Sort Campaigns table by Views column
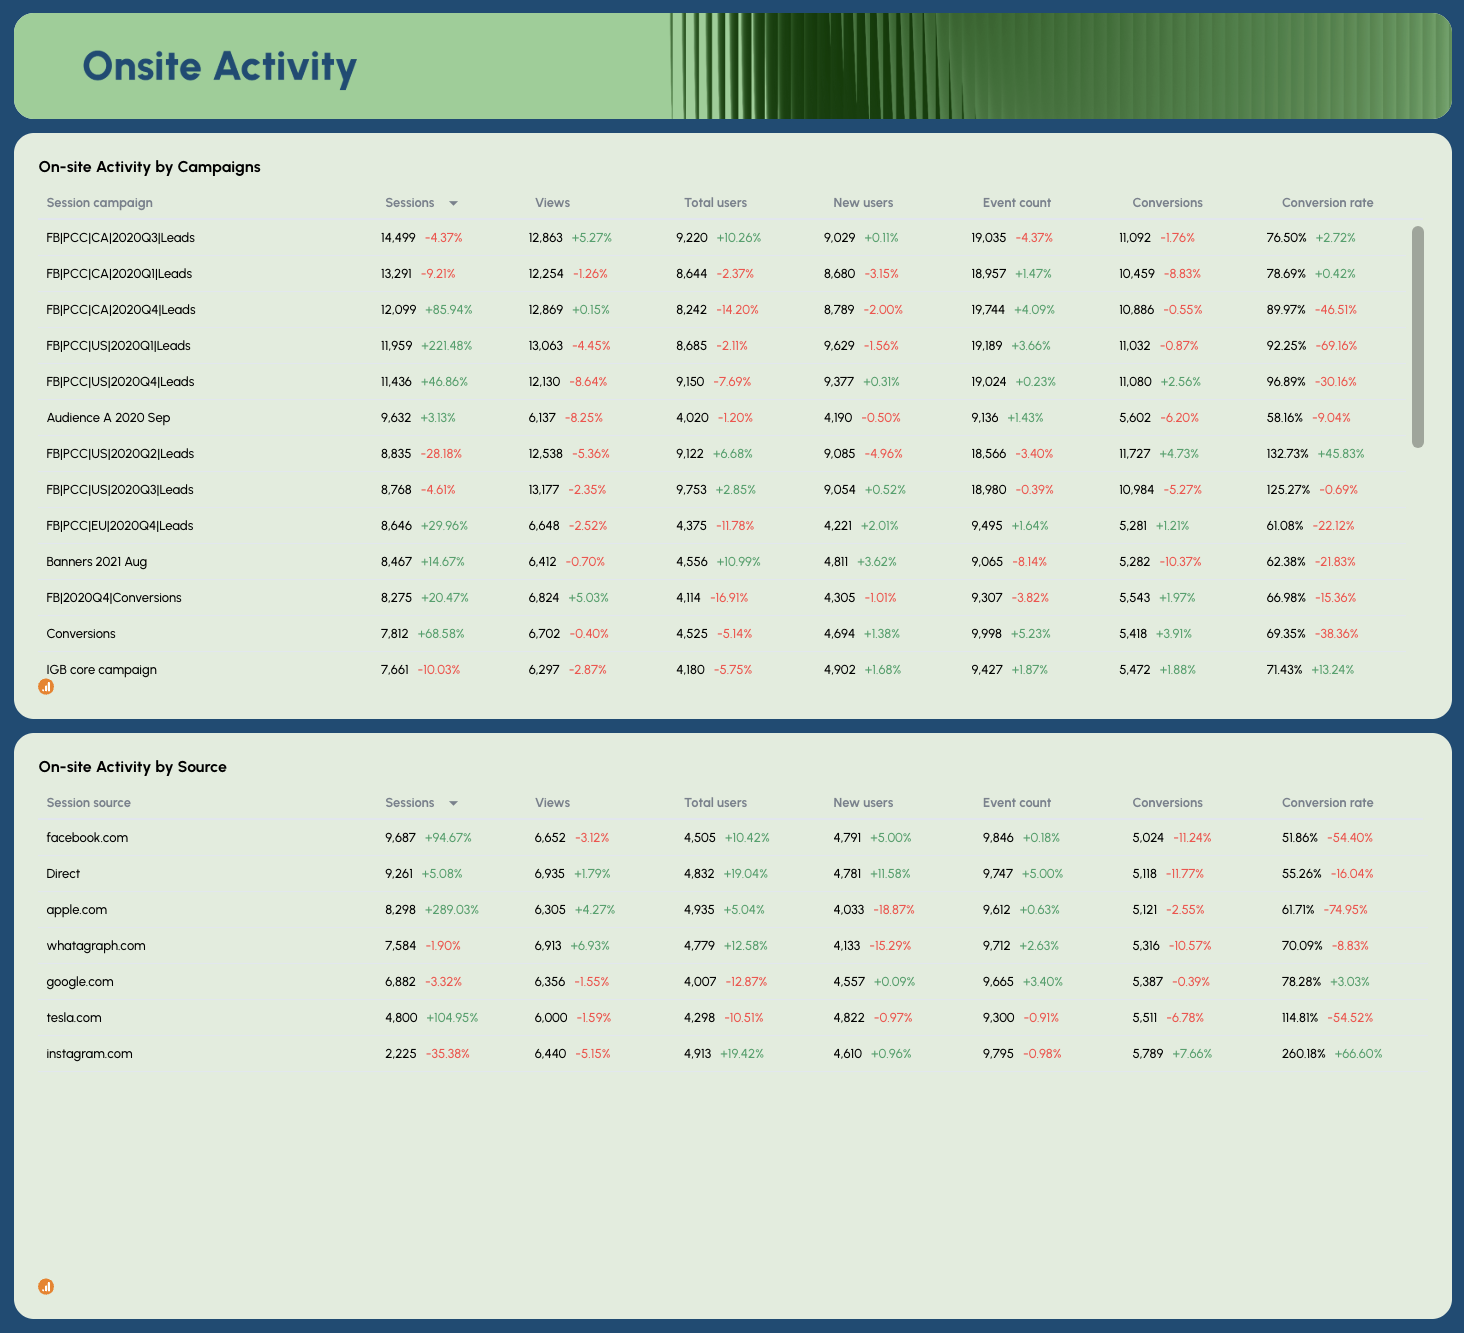This screenshot has width=1464, height=1333. (x=552, y=202)
